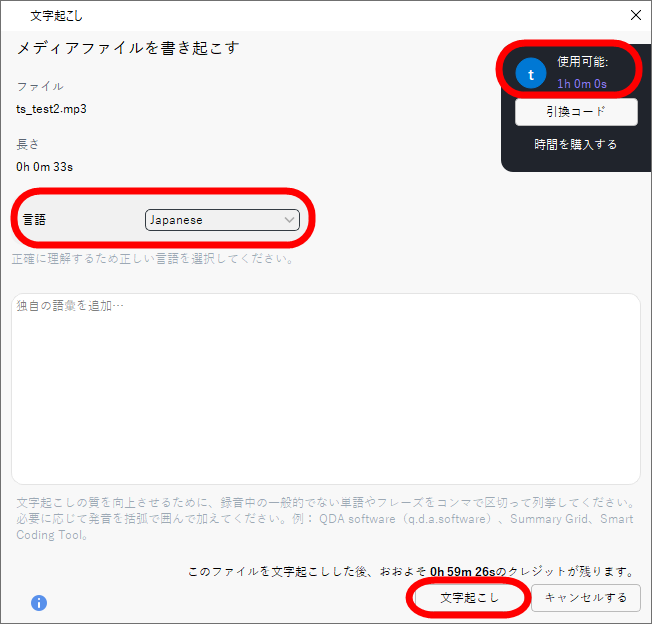Screen dimensions: 652x624
Task: Click the blue 't' account avatar
Action: point(531,73)
